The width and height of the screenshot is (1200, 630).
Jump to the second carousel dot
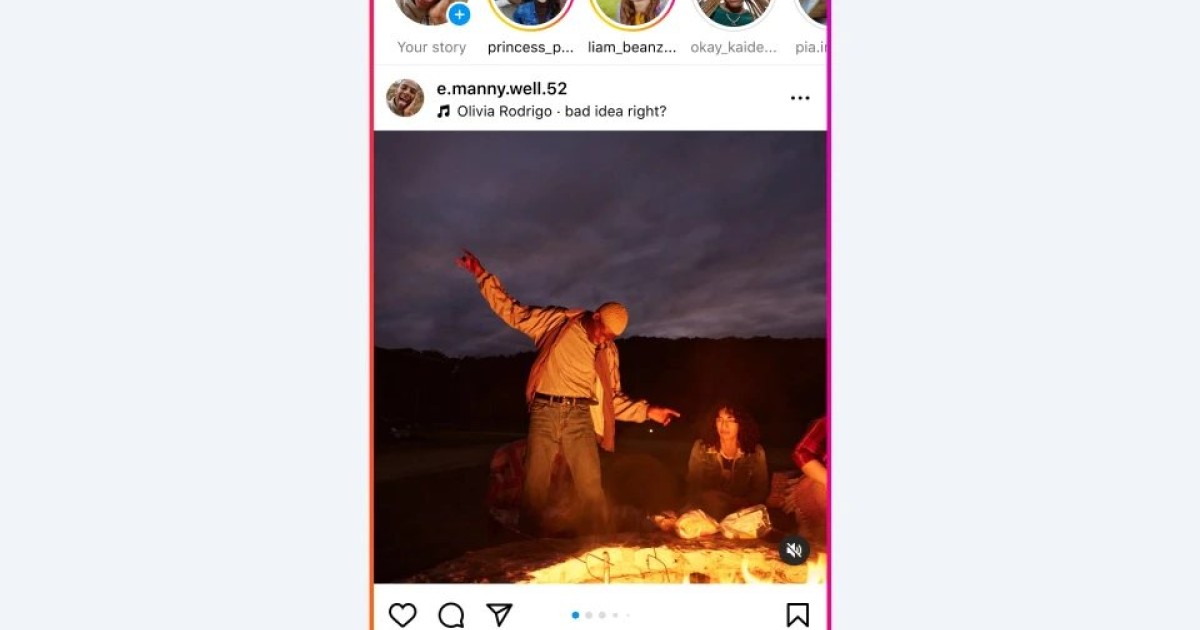(x=589, y=615)
